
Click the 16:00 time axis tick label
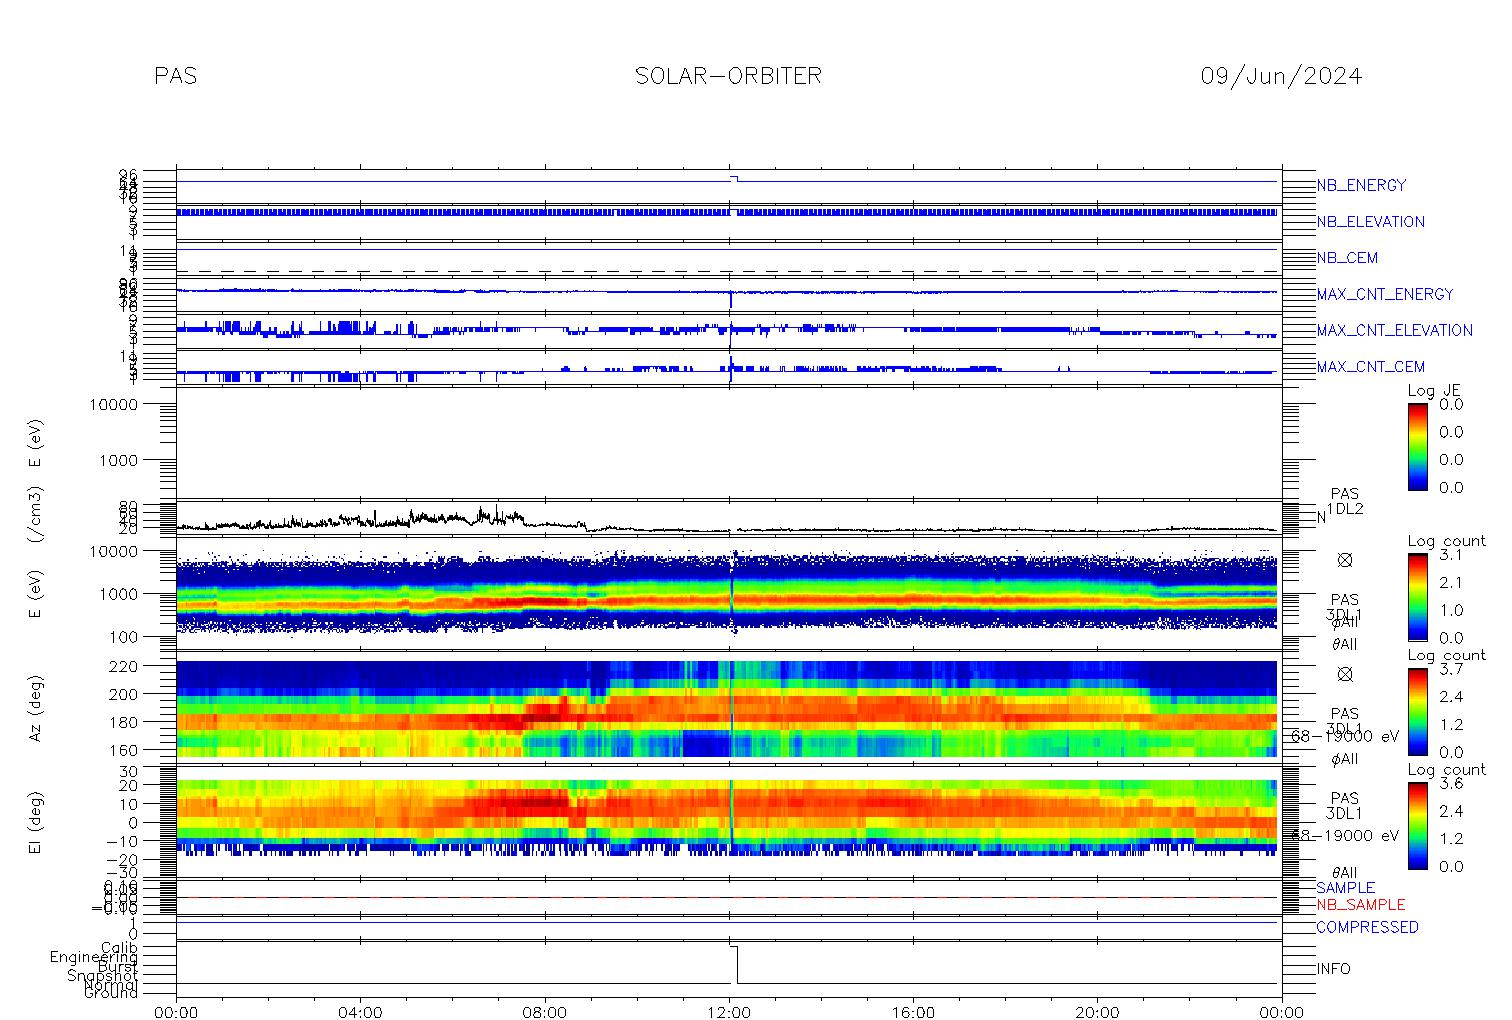tap(913, 1012)
